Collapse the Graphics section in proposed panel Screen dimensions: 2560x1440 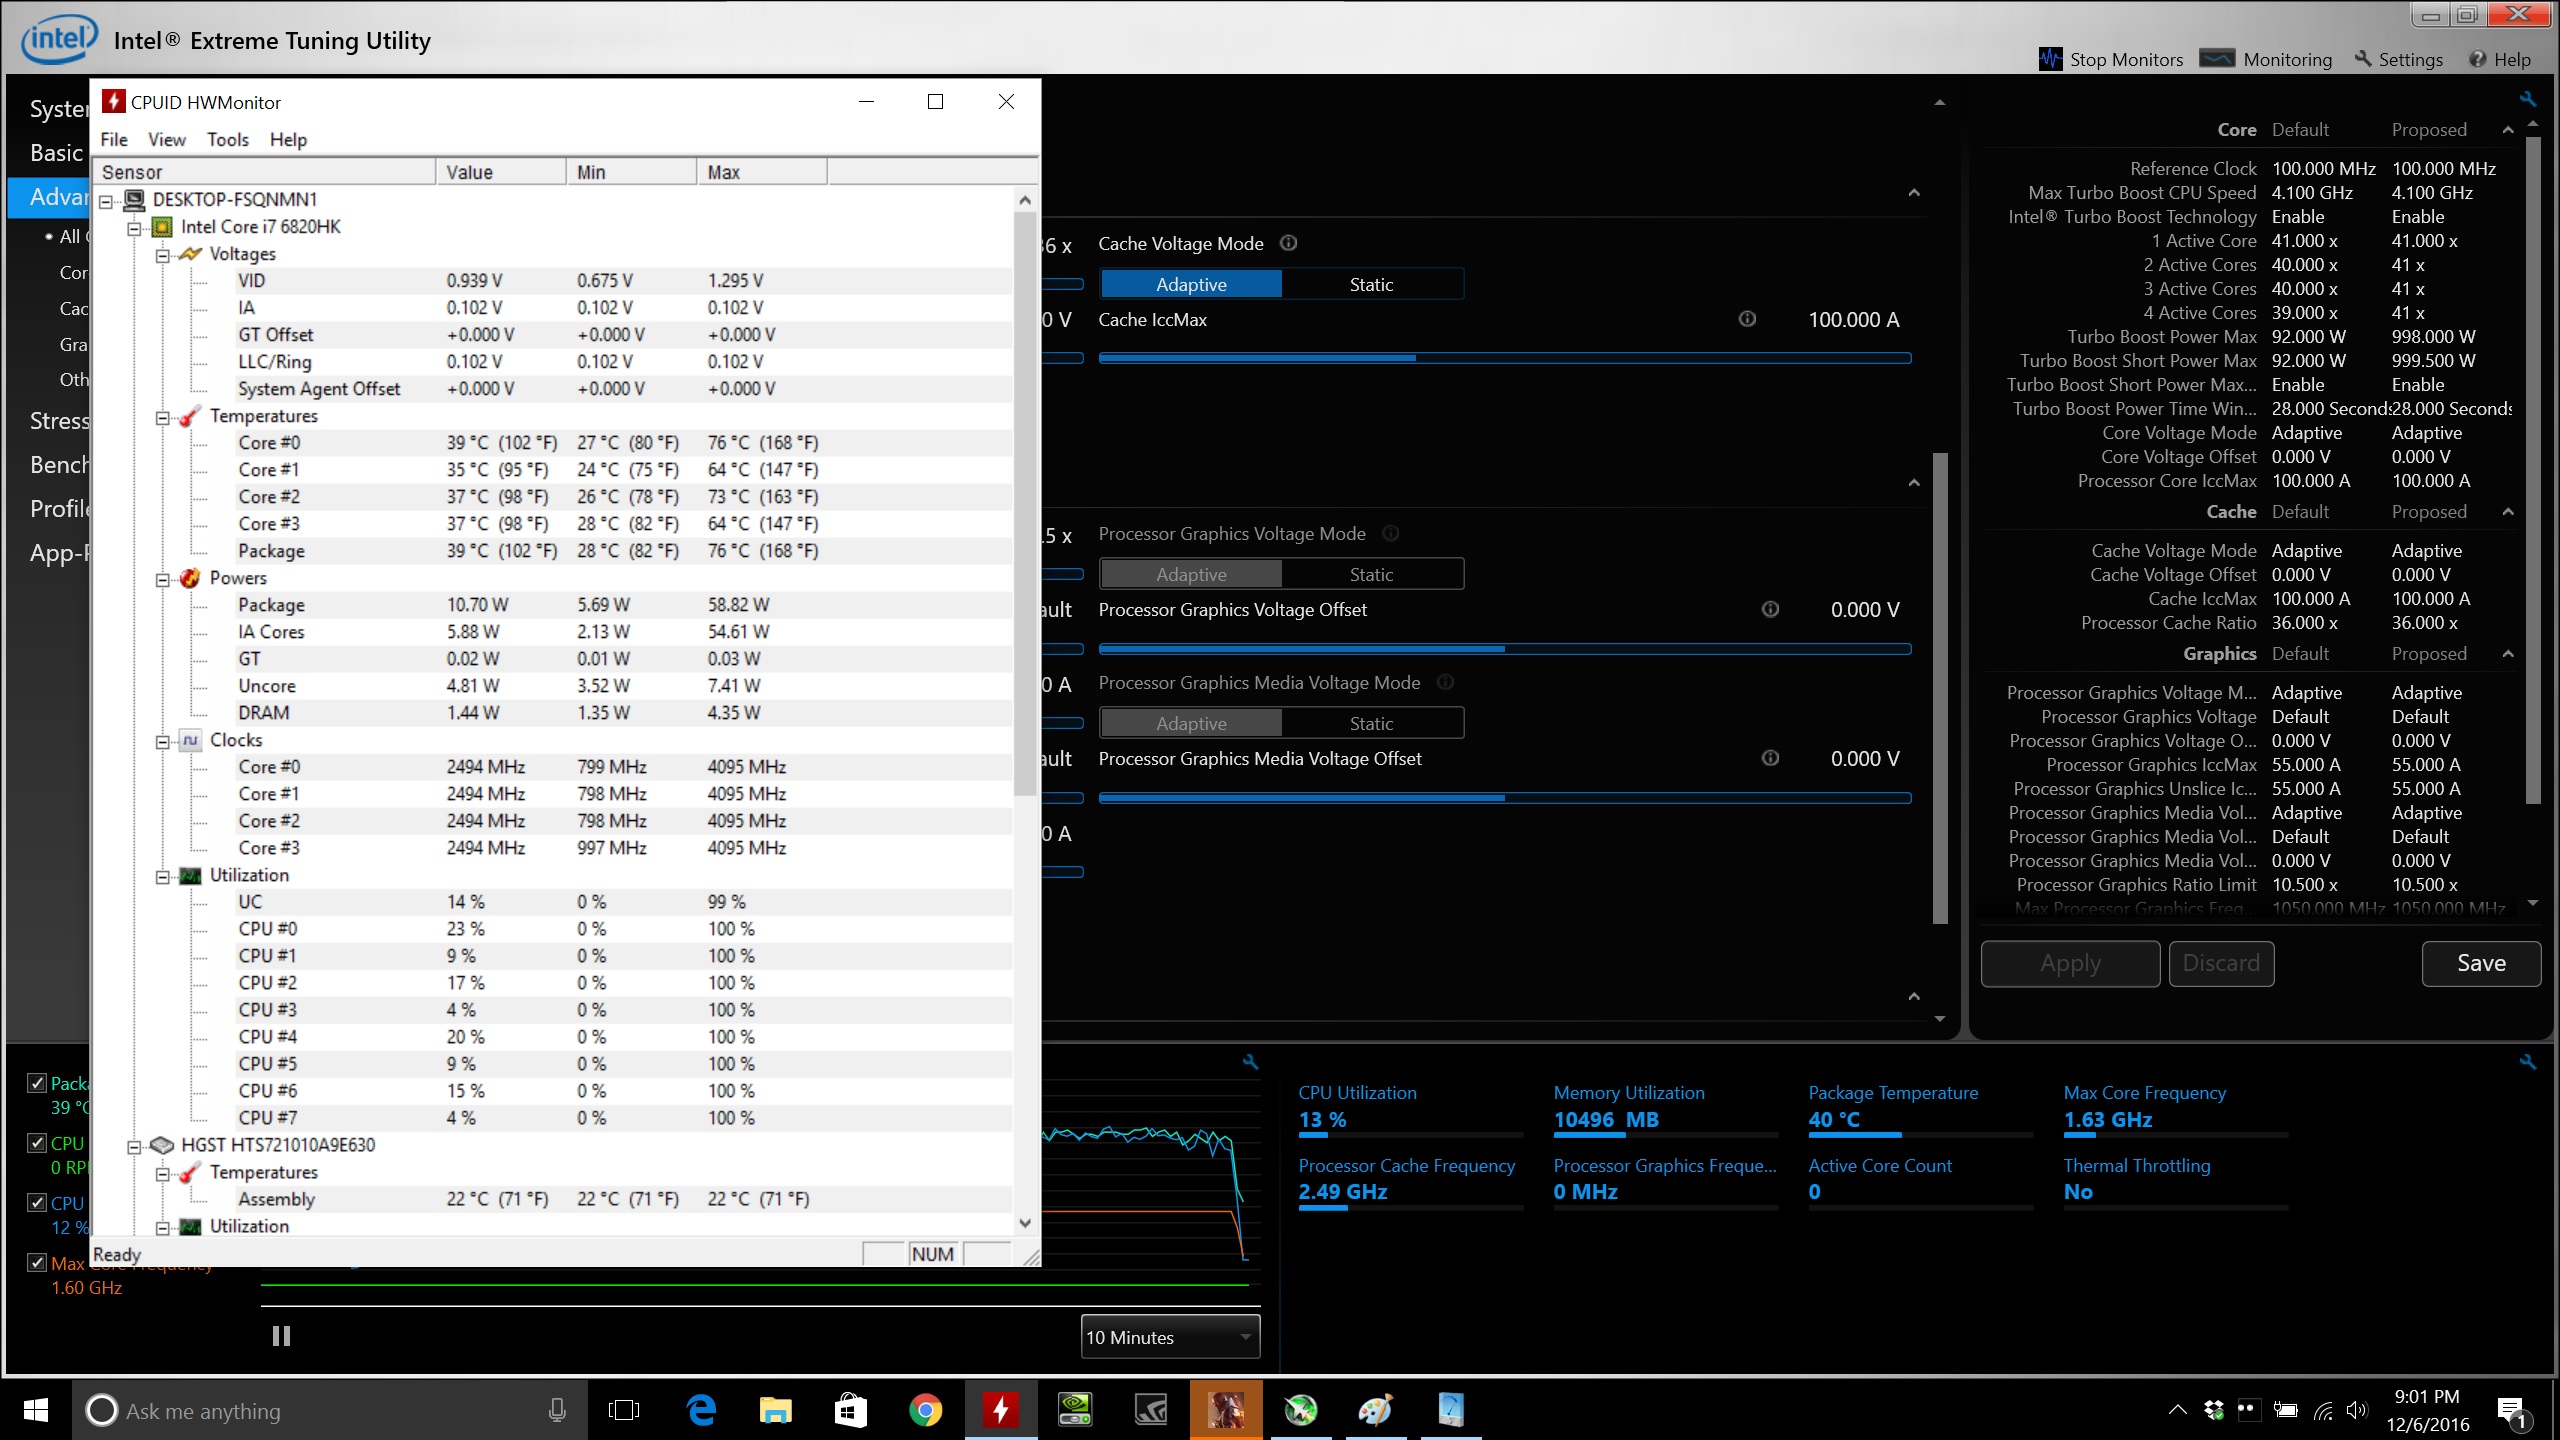[x=2508, y=654]
